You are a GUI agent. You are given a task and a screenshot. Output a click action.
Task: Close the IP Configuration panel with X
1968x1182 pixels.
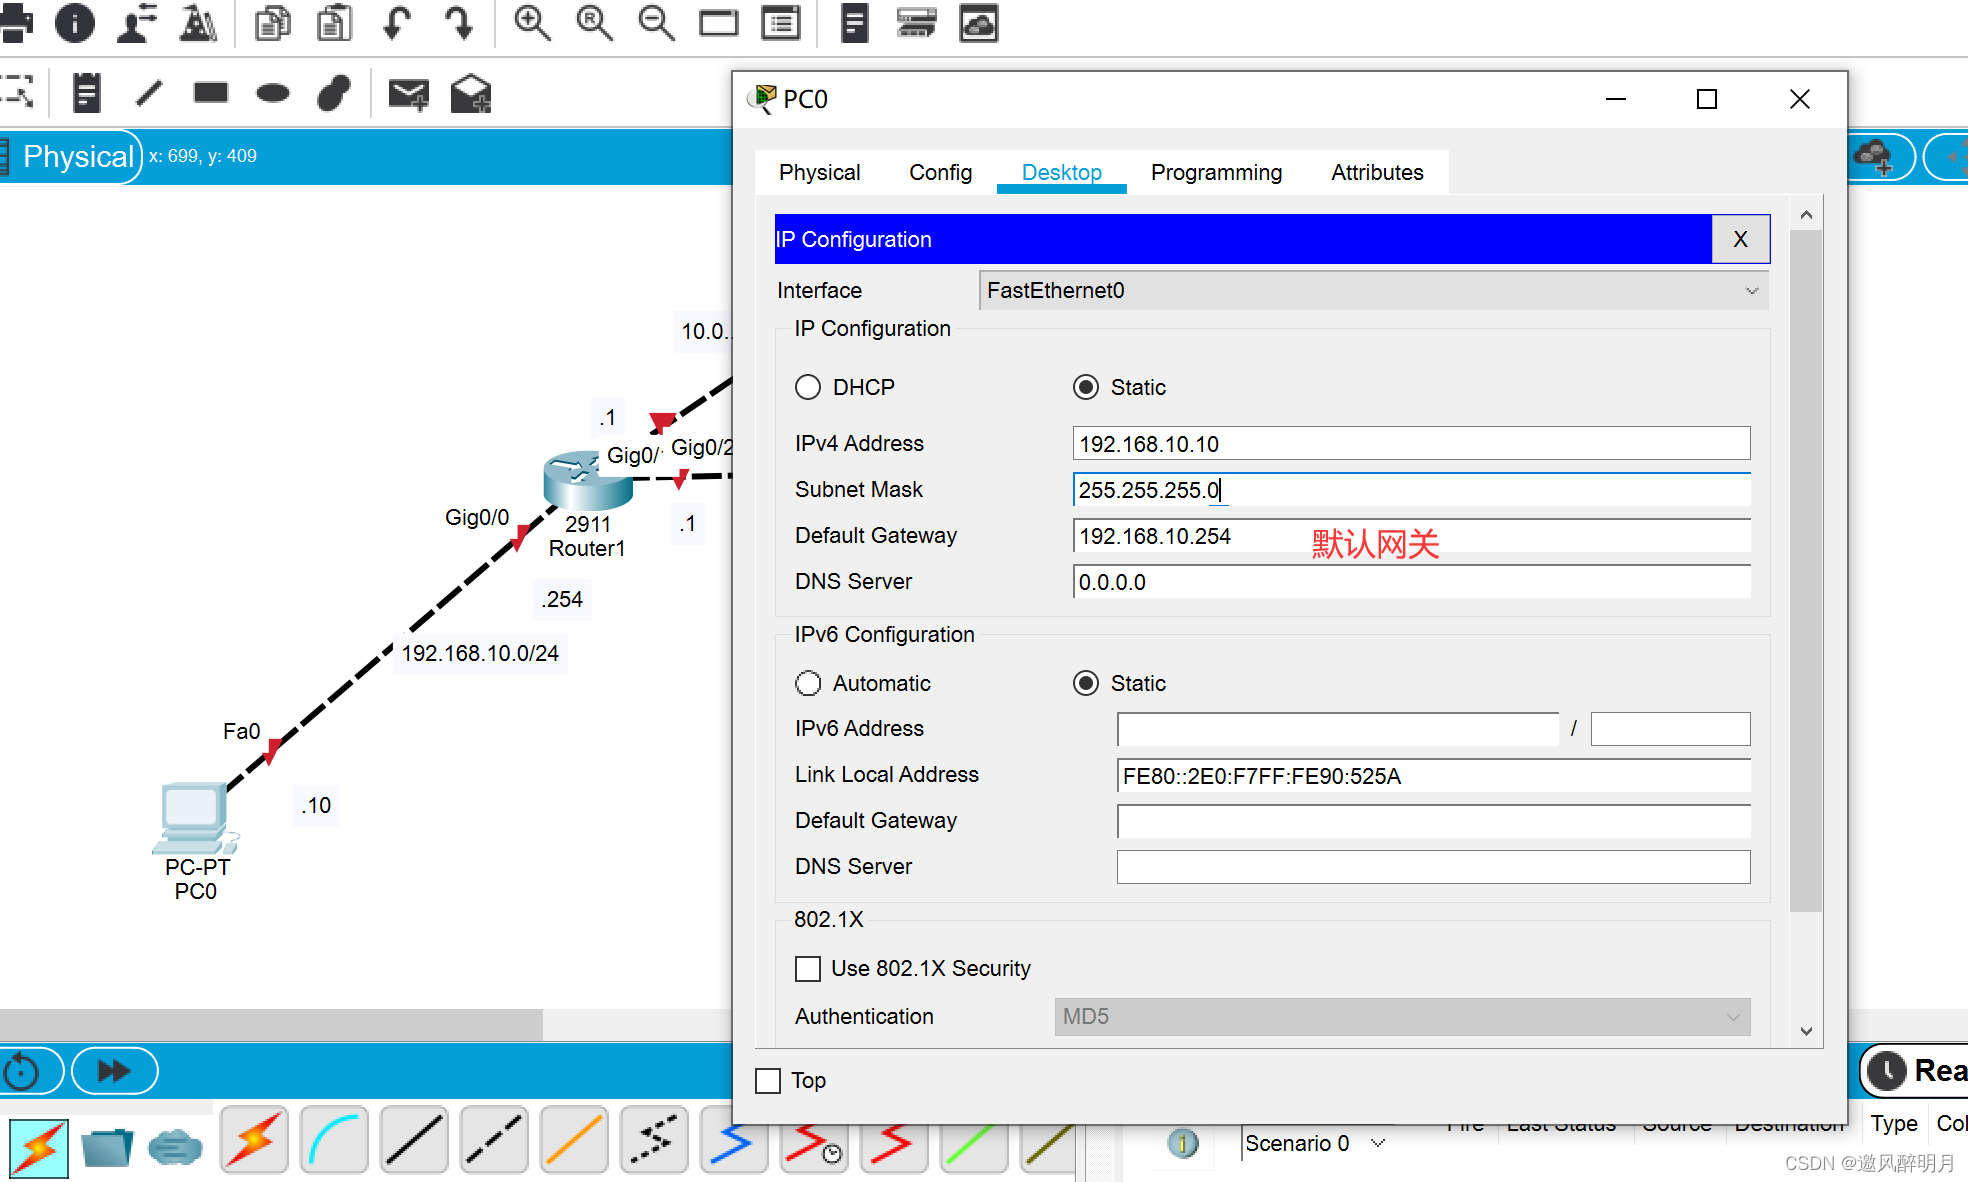pyautogui.click(x=1740, y=239)
